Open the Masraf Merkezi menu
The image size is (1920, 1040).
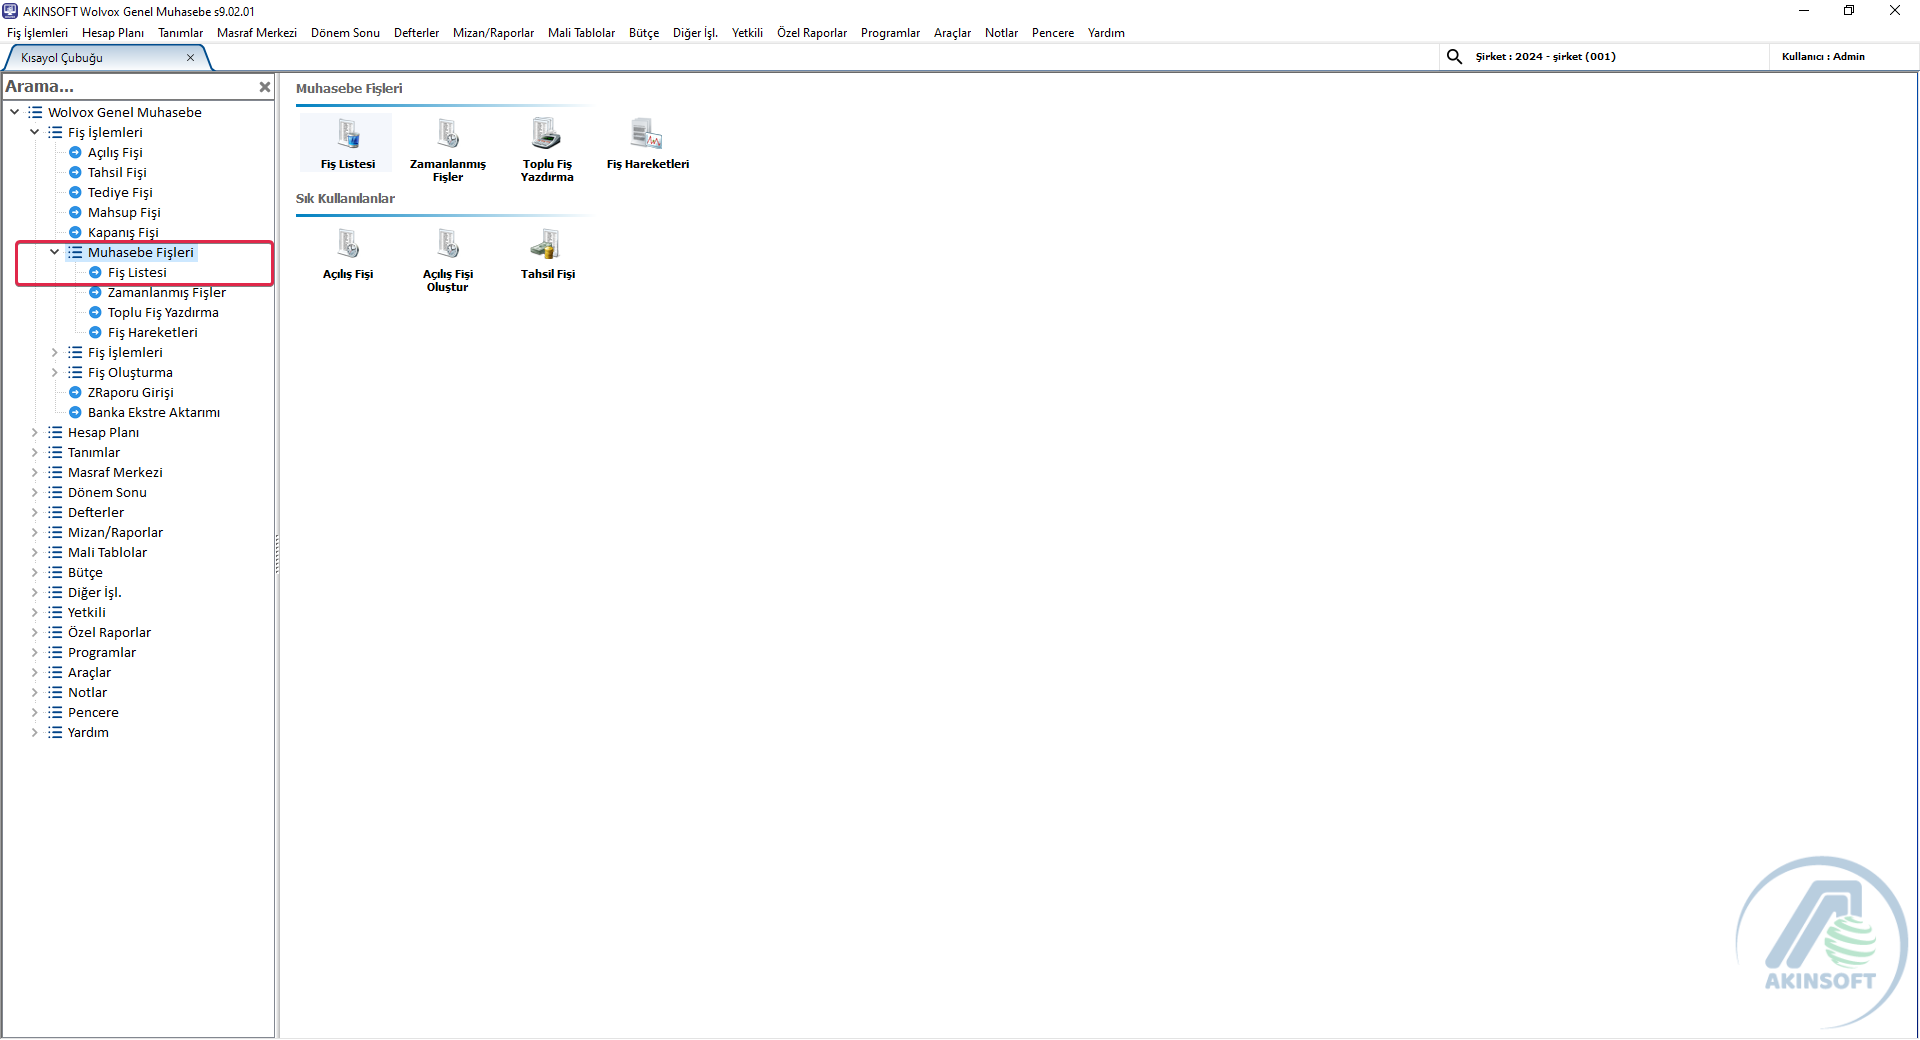(257, 33)
